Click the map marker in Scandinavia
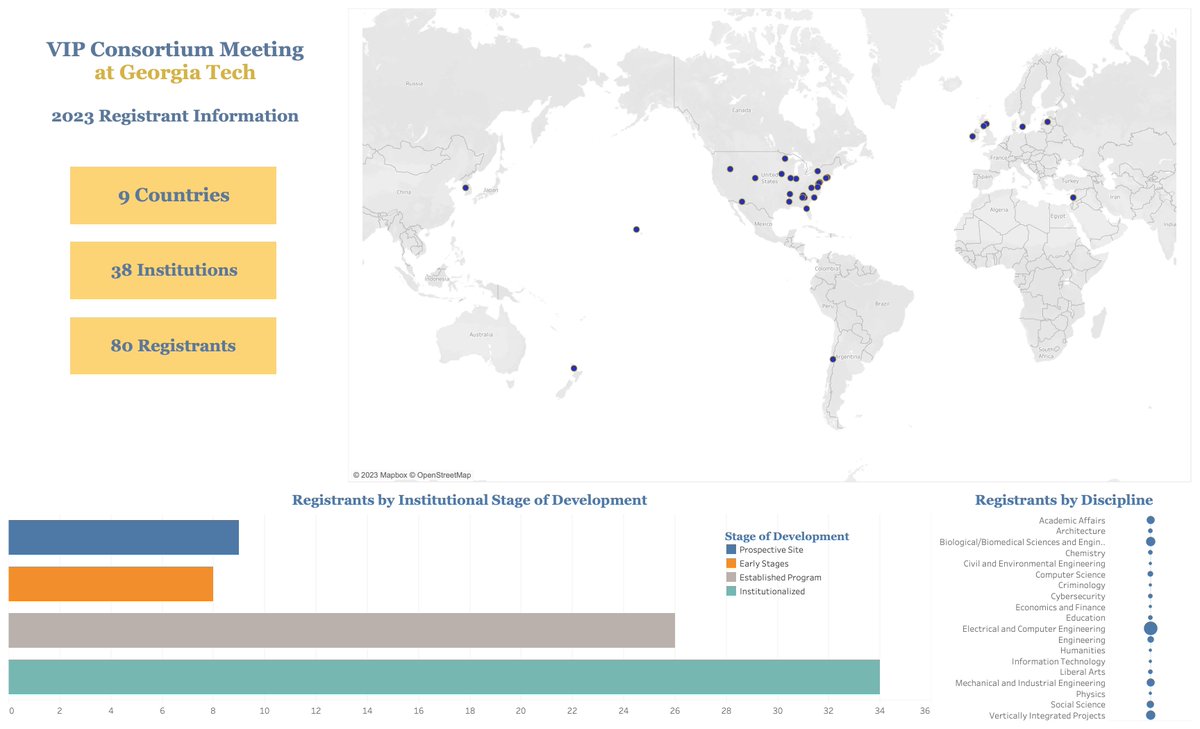This screenshot has width=1200, height=729. pyautogui.click(x=1021, y=125)
